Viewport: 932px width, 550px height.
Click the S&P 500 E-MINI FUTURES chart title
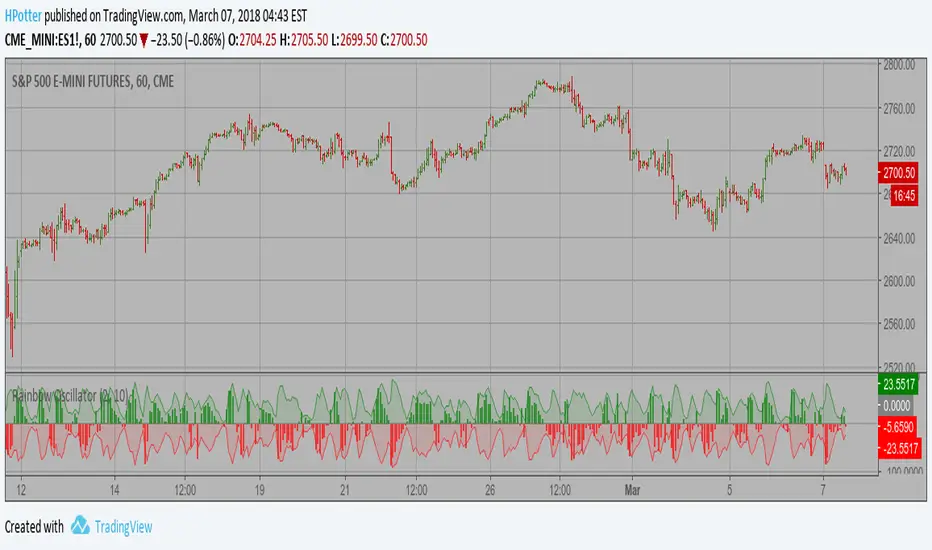93,80
